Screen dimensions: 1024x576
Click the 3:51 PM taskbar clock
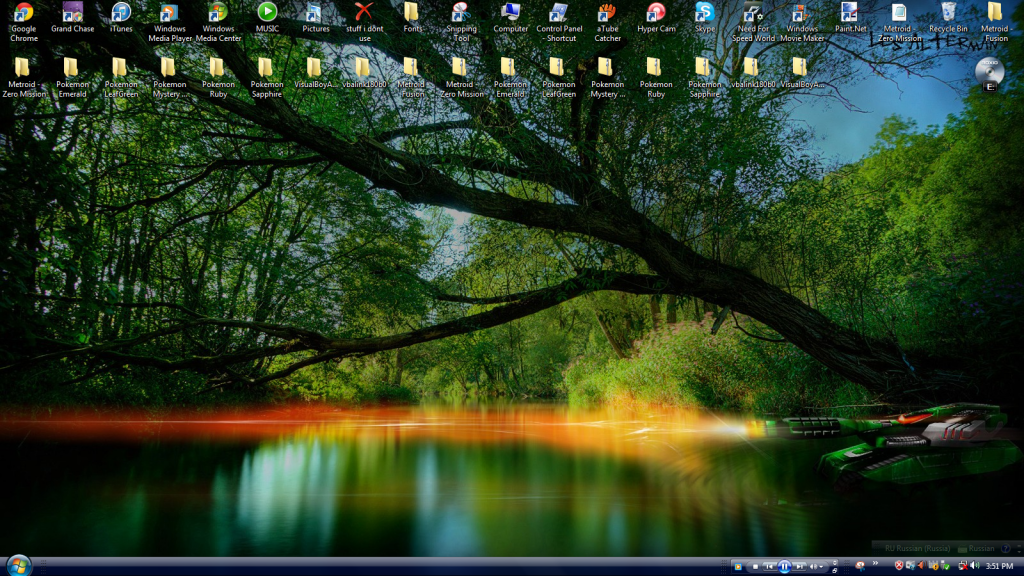click(999, 567)
